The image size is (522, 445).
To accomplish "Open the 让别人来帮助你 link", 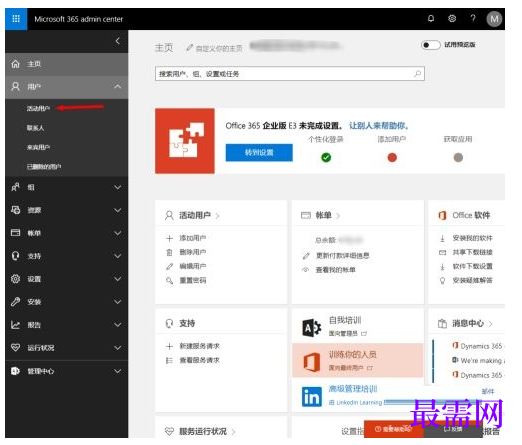I will pos(379,126).
